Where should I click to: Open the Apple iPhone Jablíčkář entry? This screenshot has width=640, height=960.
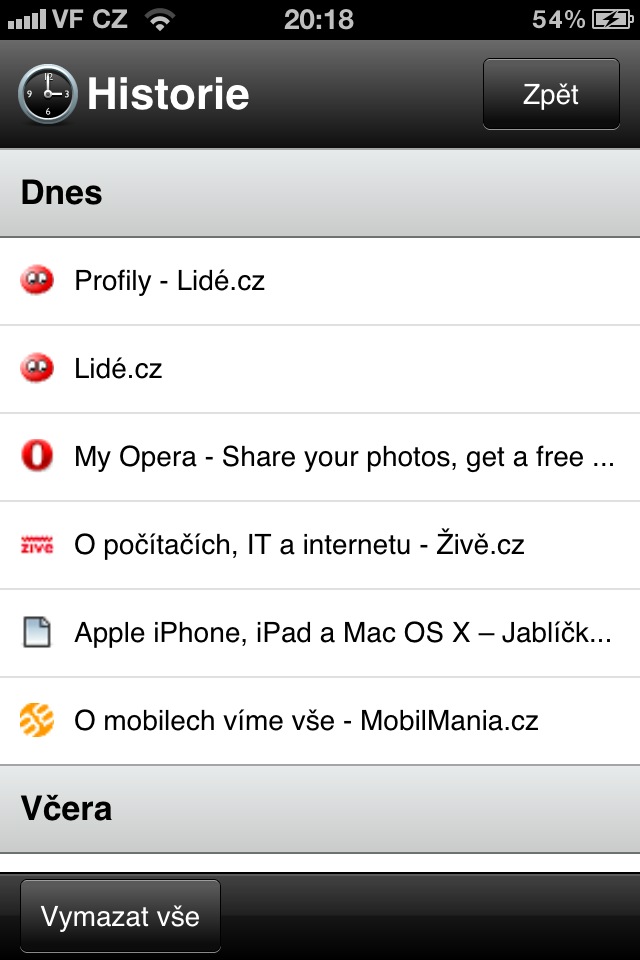(300, 632)
